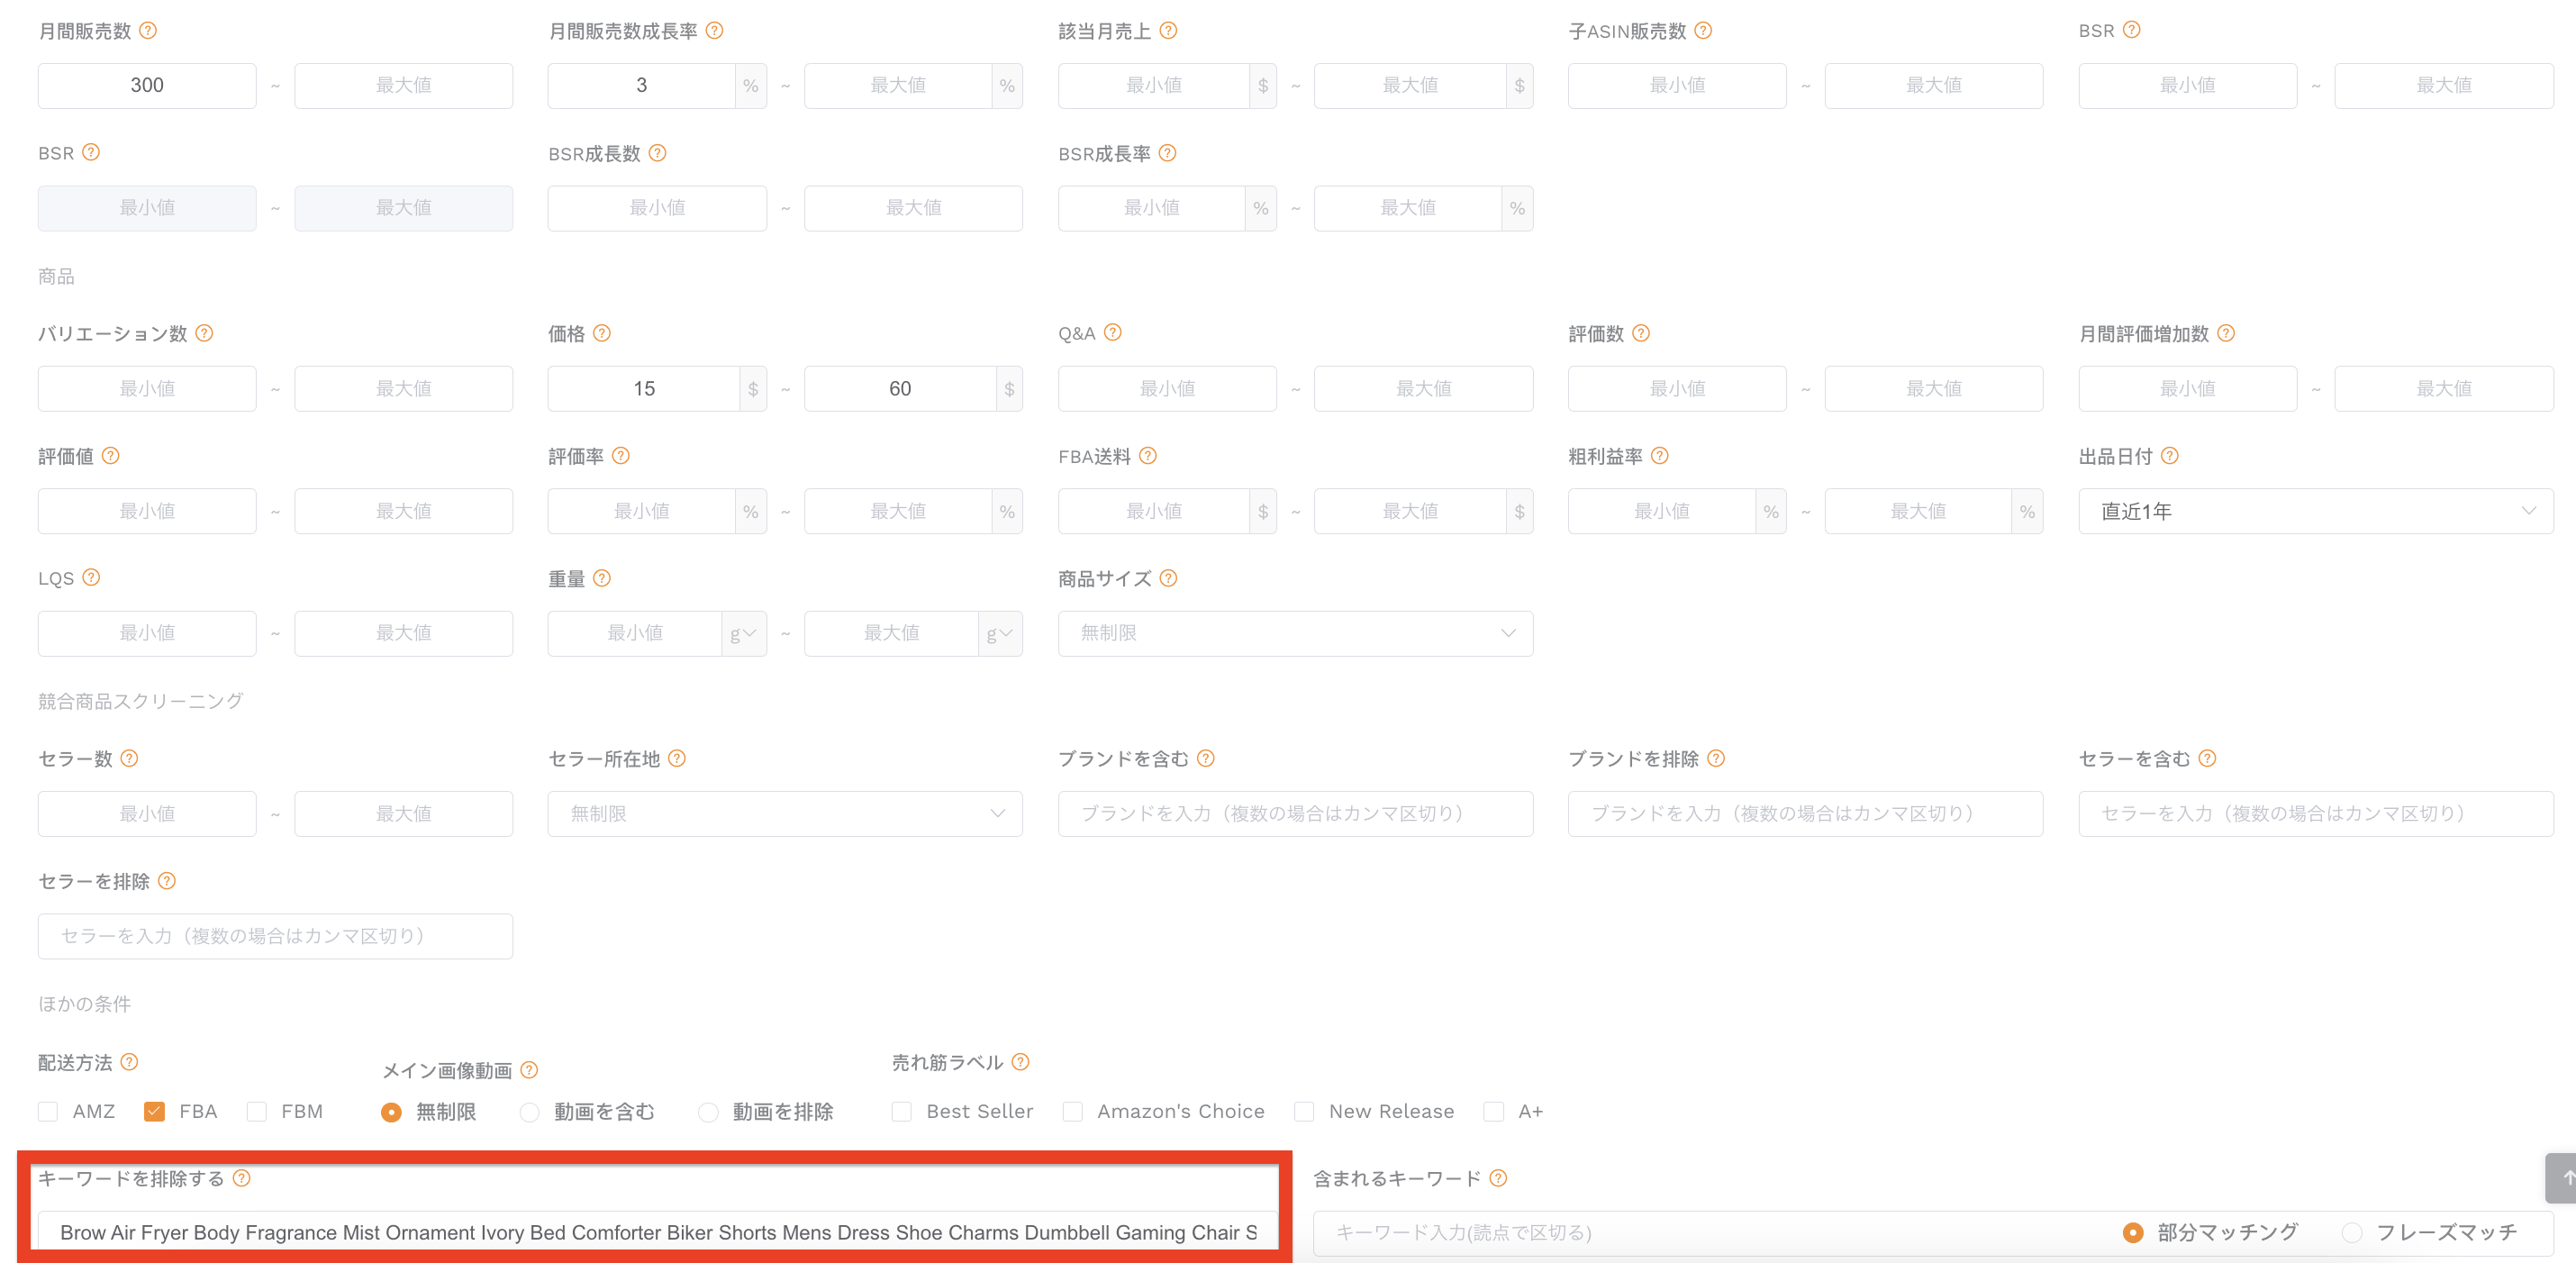Click the 評価数 minimum value field
This screenshot has height=1263, width=2576.
point(1677,388)
